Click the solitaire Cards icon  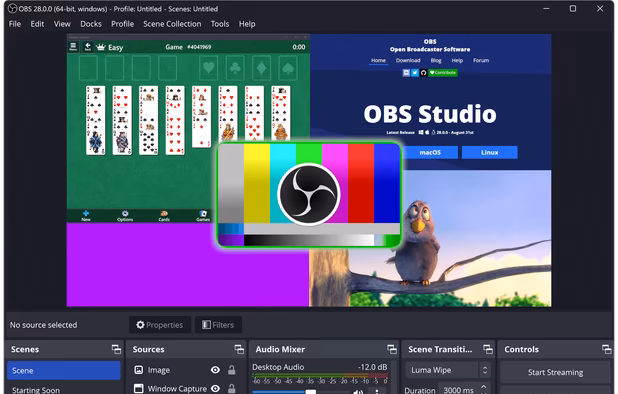point(164,216)
